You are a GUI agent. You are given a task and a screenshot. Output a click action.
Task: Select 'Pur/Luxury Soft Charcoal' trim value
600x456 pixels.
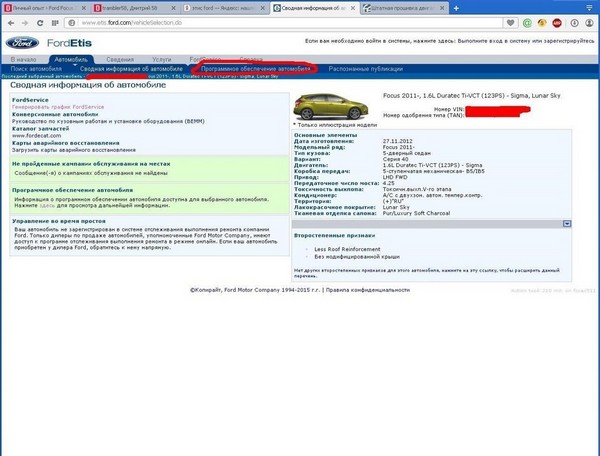[416, 213]
